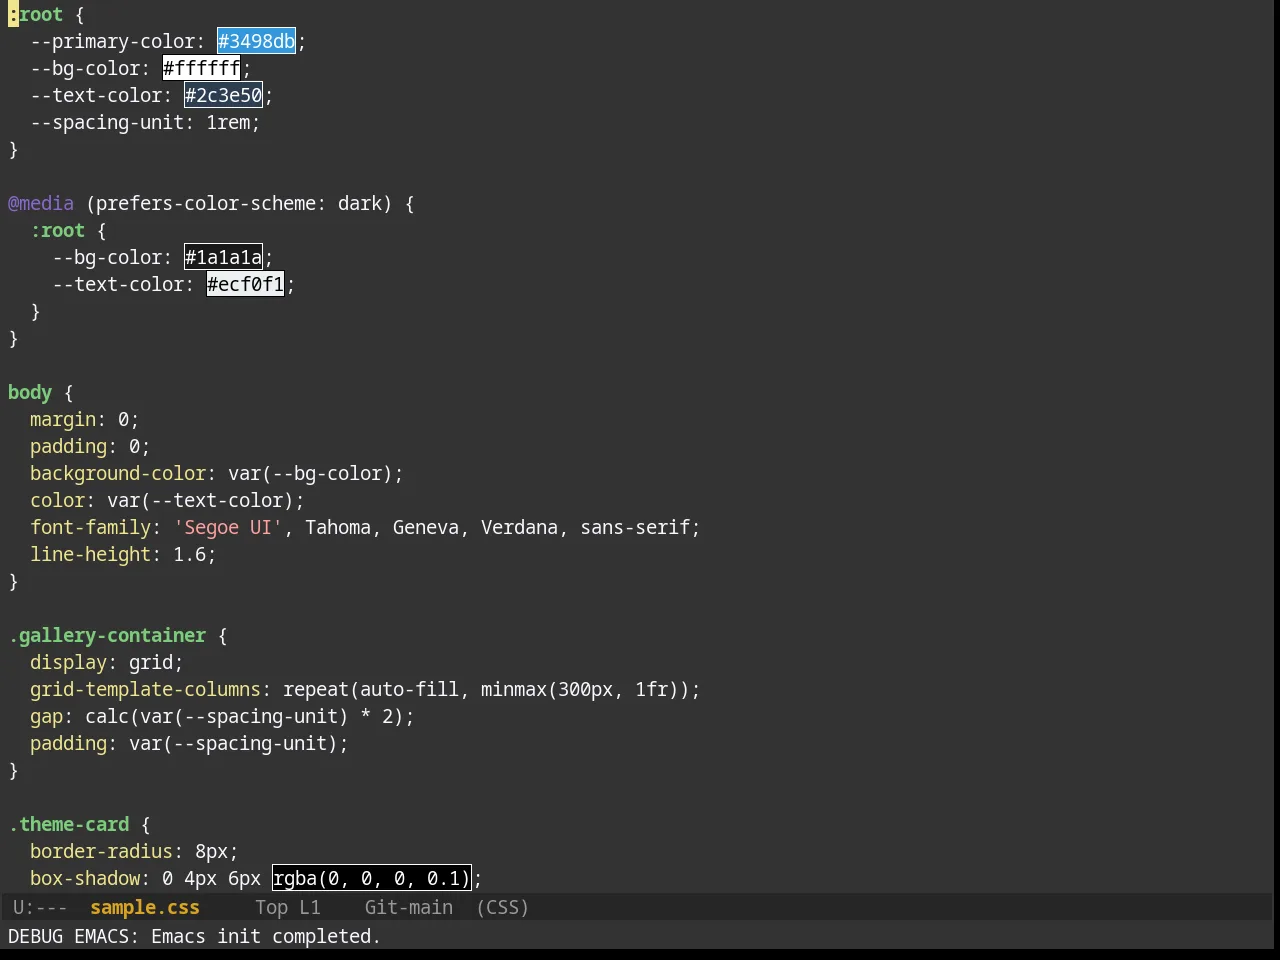Click the gap property

tap(46, 716)
